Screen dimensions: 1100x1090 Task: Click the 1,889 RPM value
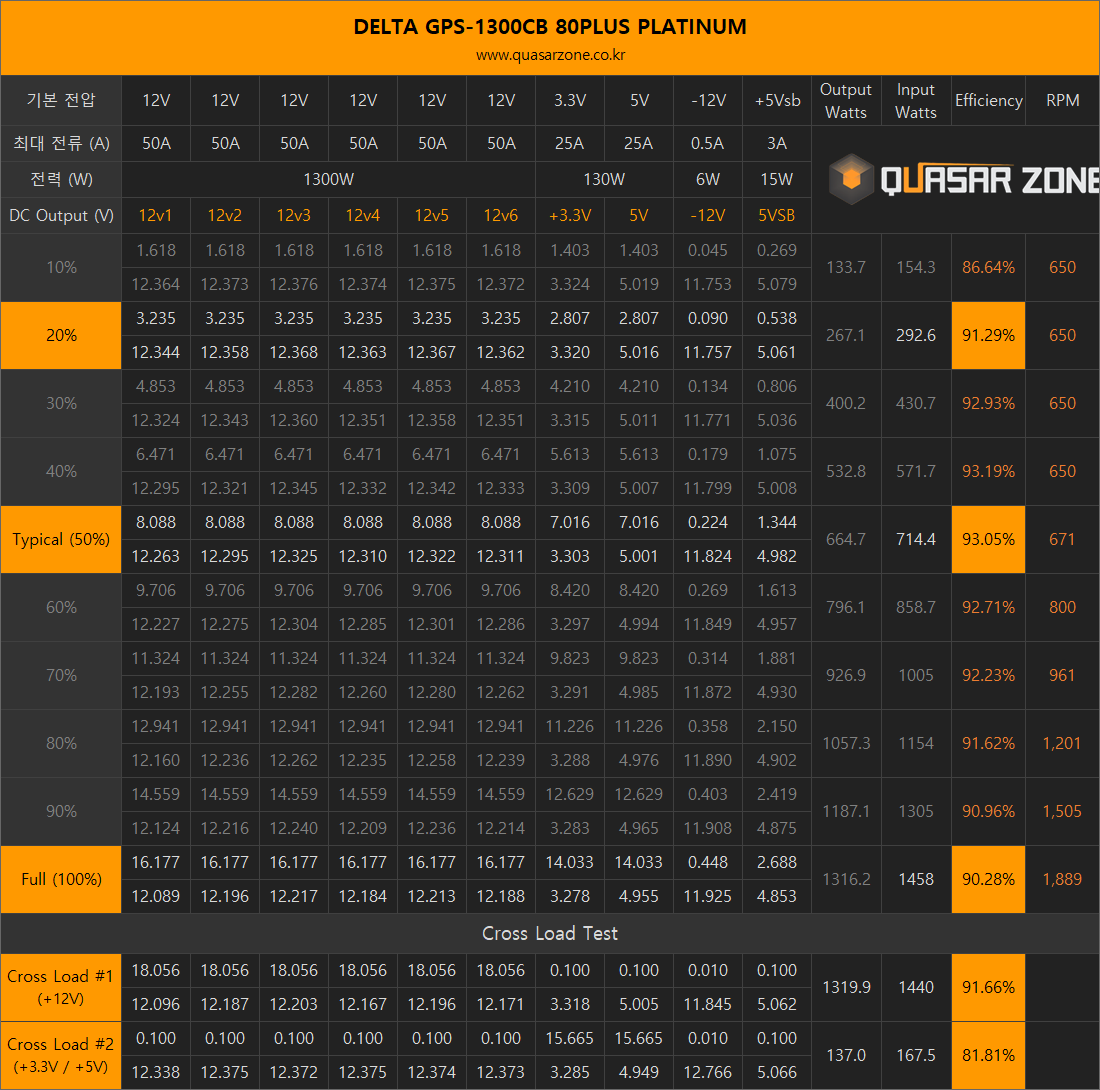tap(1062, 879)
